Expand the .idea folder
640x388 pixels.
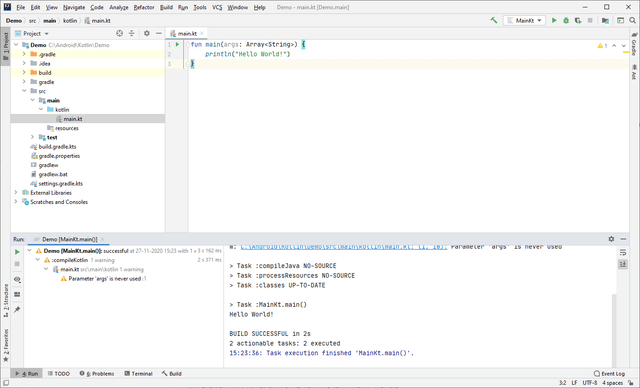24,63
